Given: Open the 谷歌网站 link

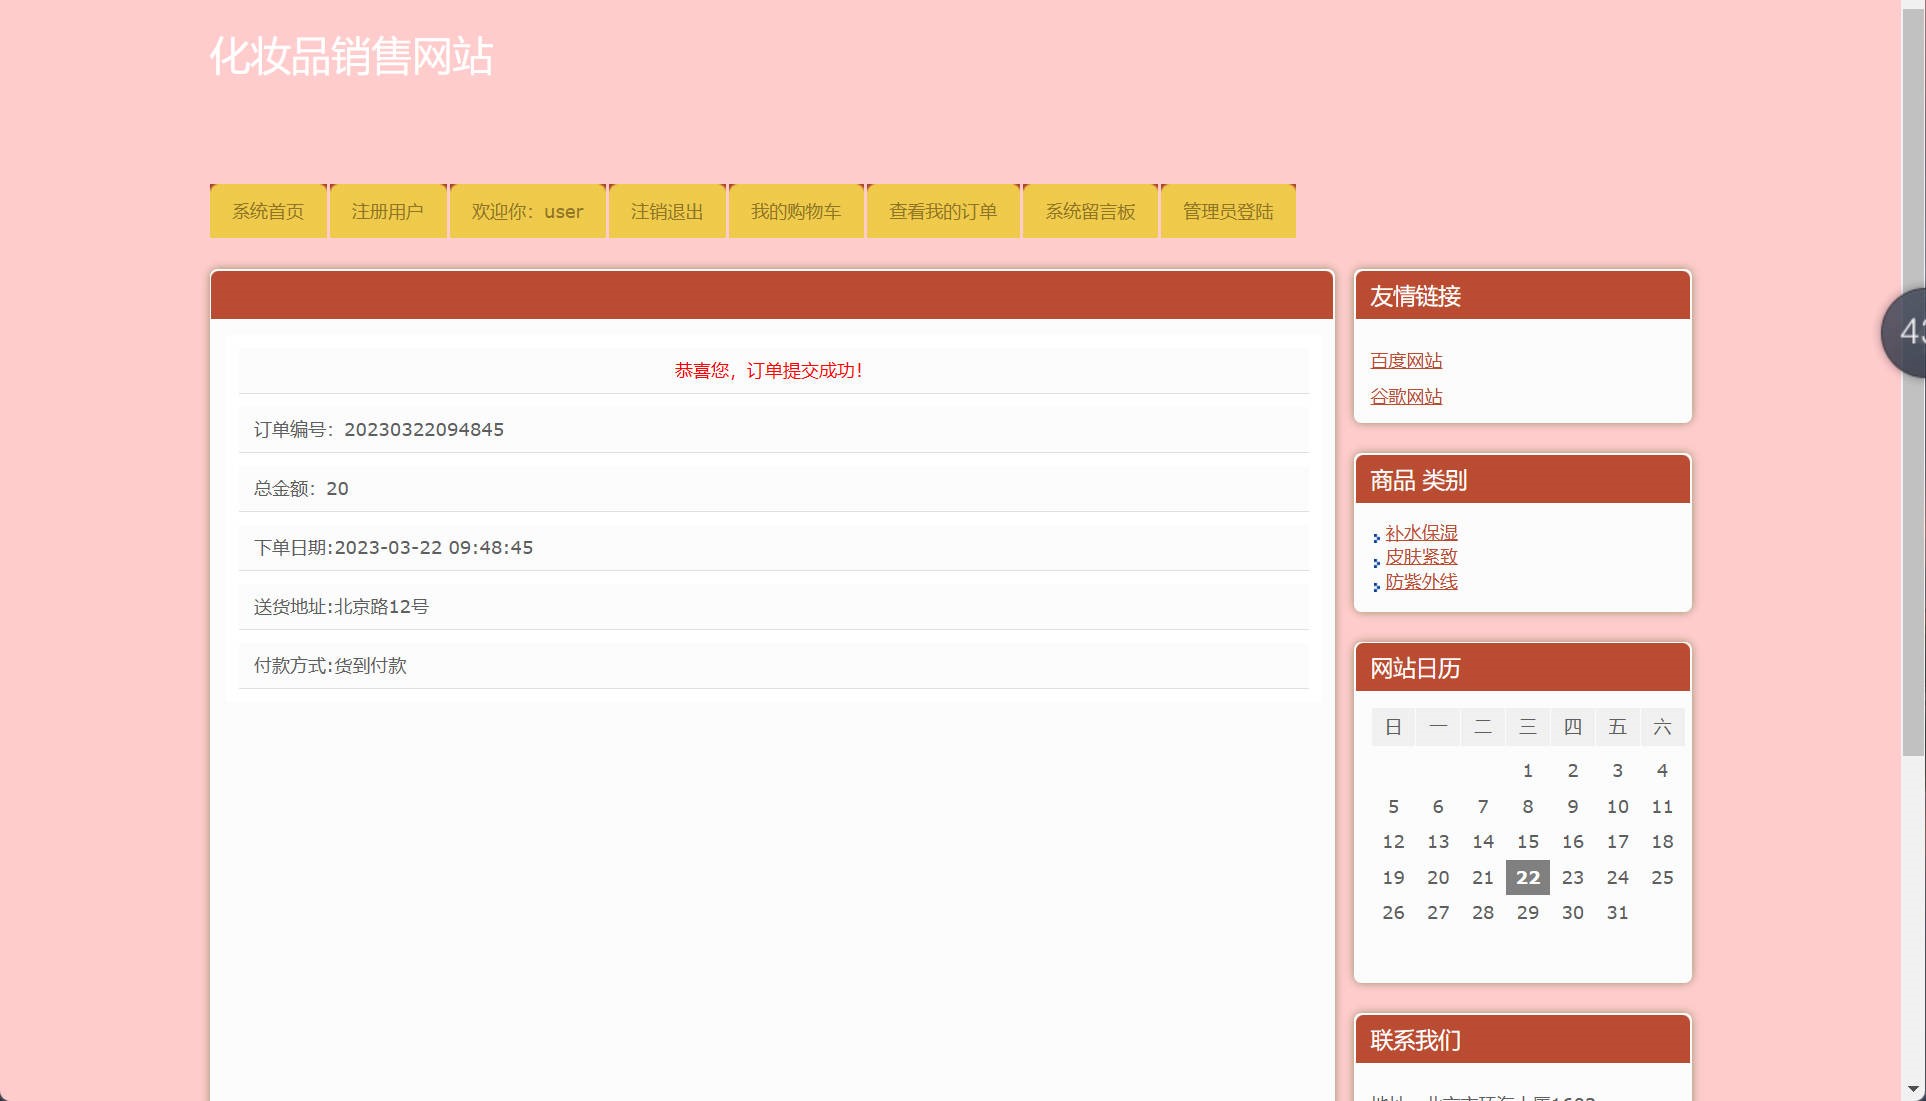Looking at the screenshot, I should click(x=1405, y=397).
